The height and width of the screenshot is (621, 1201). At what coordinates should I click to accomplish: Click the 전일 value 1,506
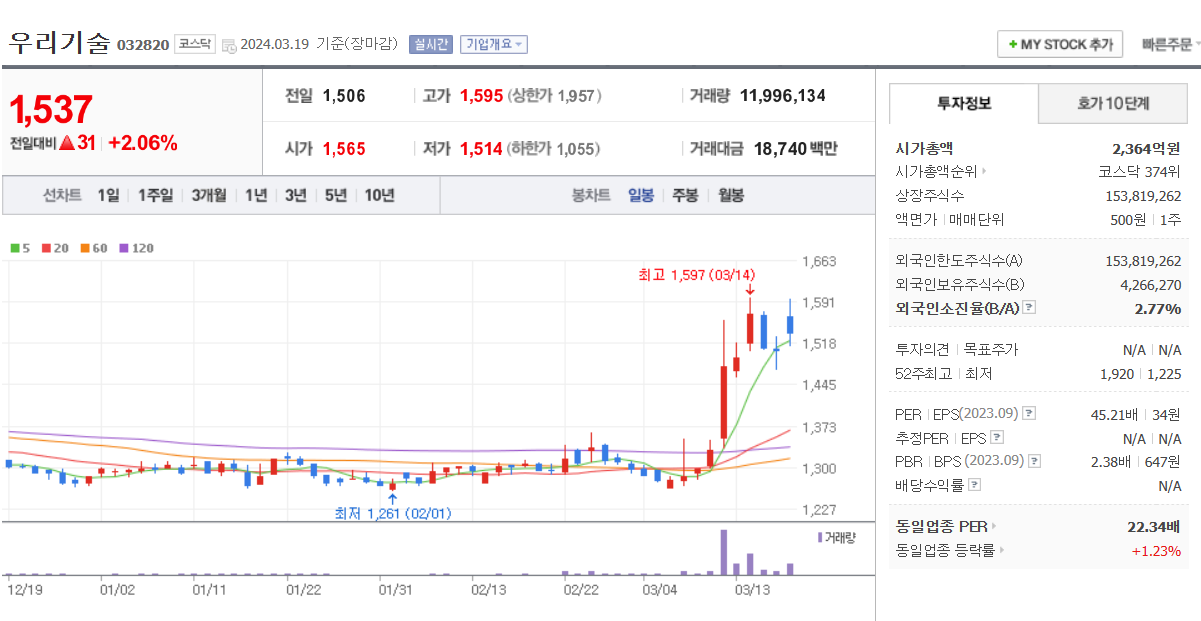[344, 96]
